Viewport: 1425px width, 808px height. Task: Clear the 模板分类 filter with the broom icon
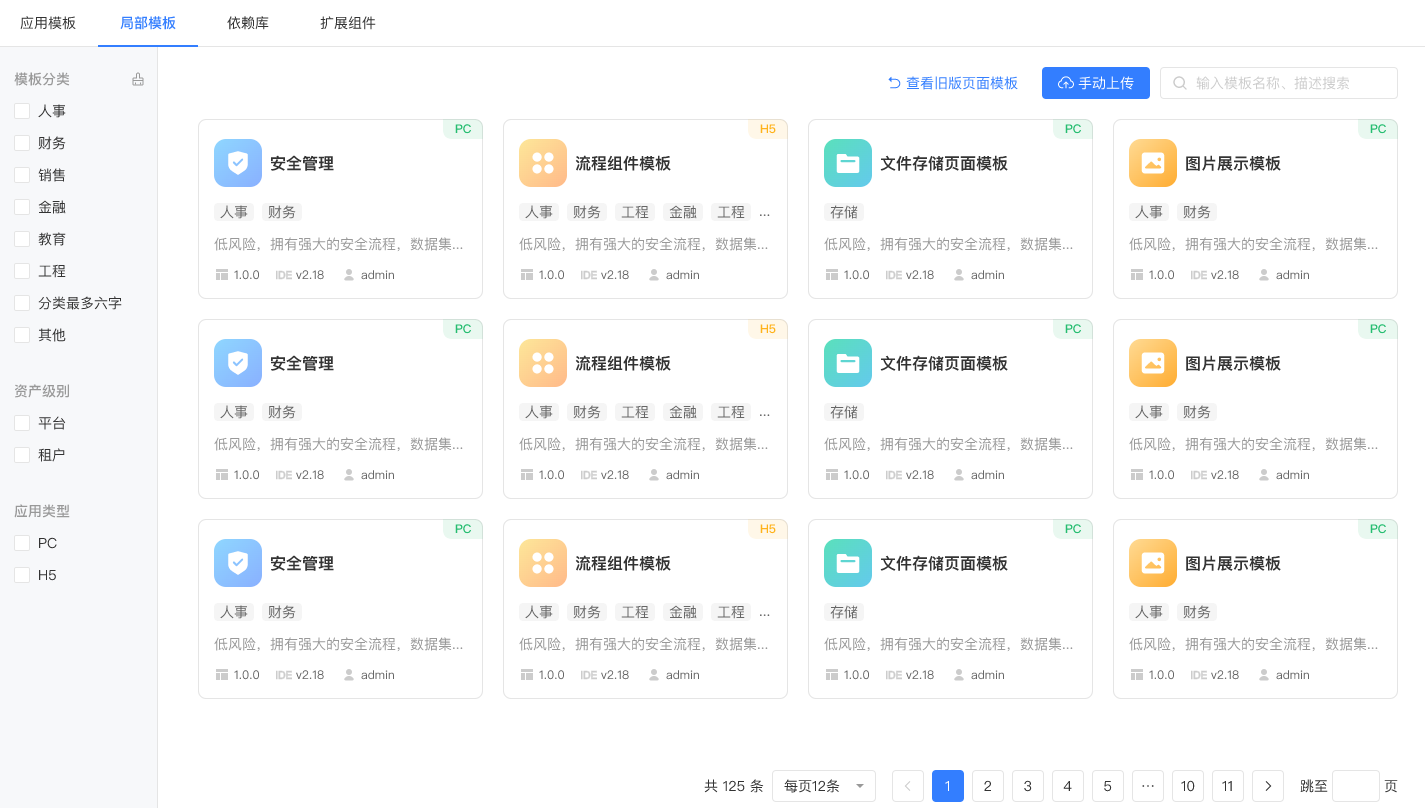(138, 79)
